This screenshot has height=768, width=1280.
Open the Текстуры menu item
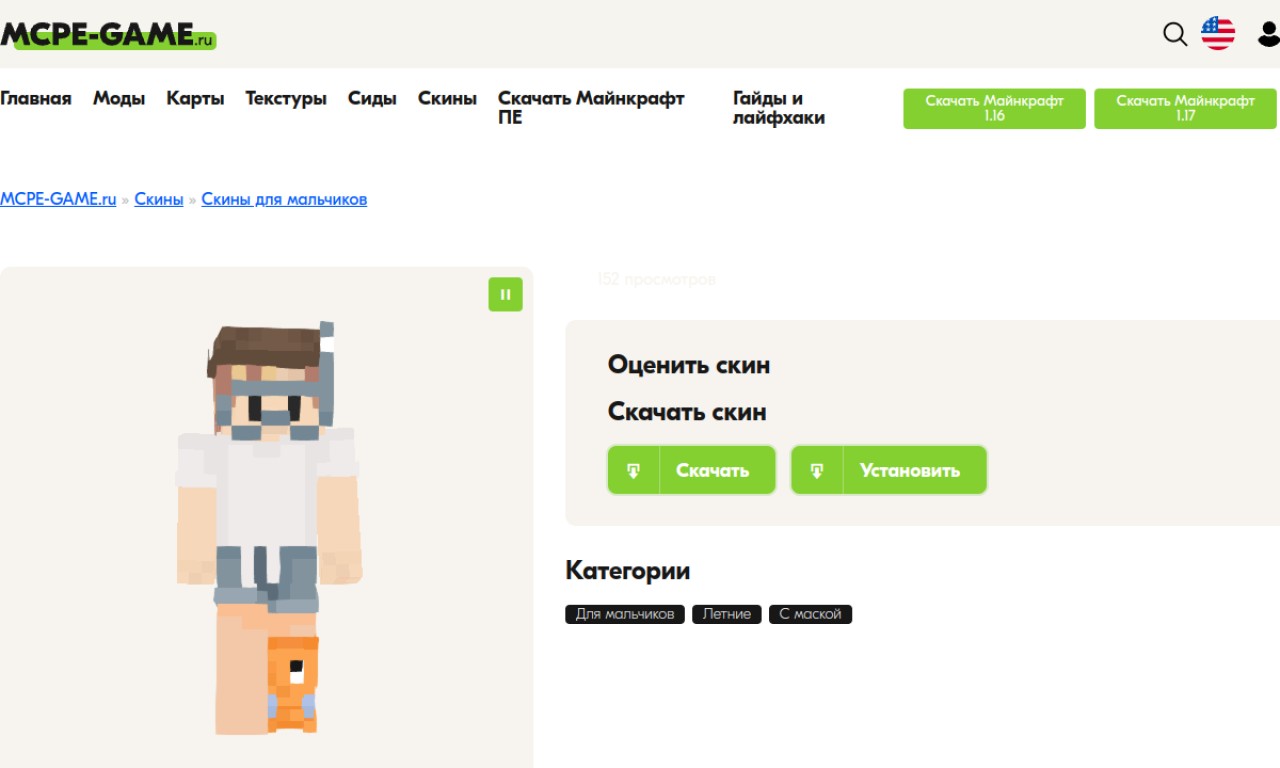[x=286, y=98]
